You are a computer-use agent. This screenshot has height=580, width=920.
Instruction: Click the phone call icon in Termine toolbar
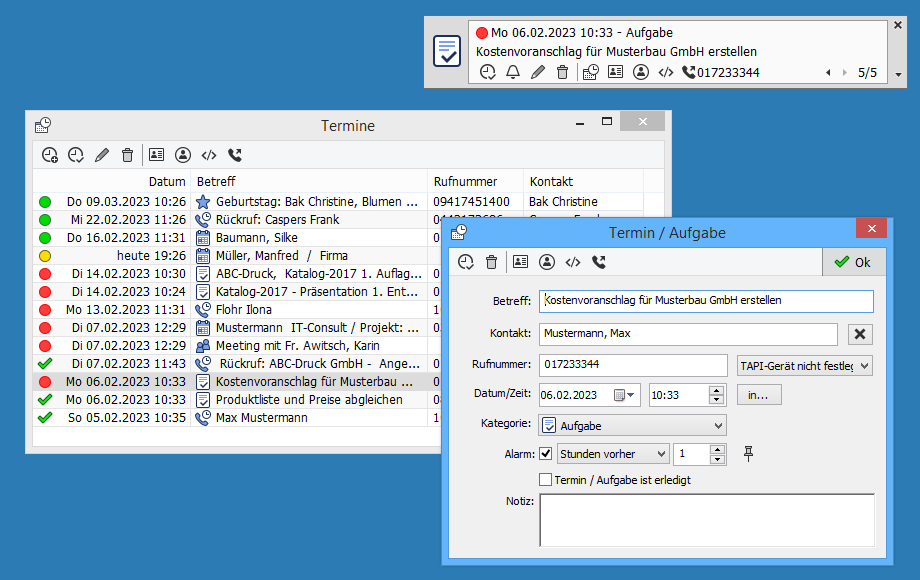tap(235, 155)
